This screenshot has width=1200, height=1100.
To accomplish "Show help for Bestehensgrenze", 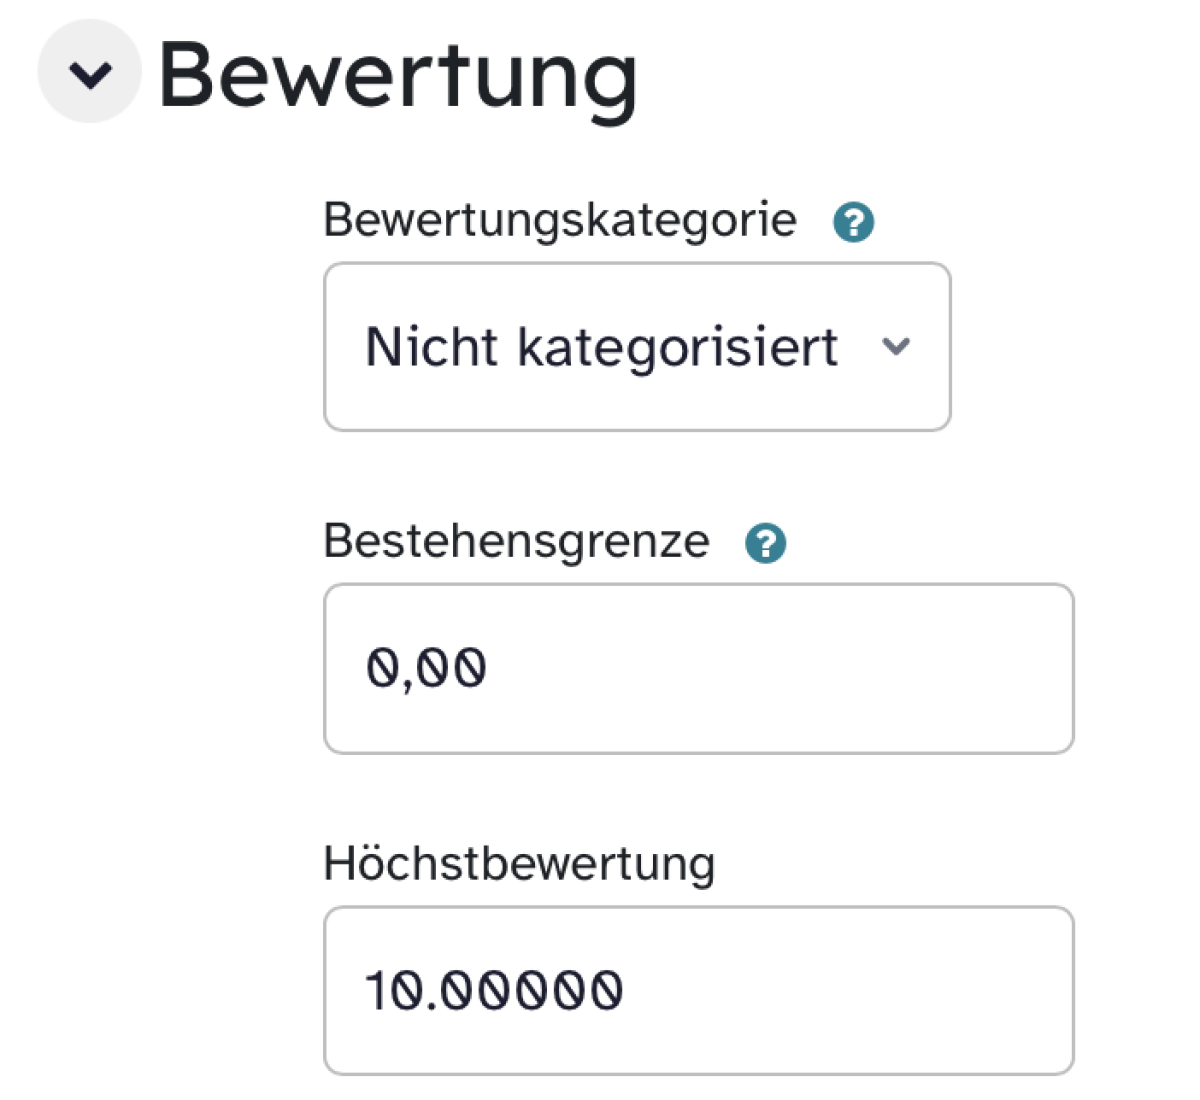I will (x=766, y=543).
